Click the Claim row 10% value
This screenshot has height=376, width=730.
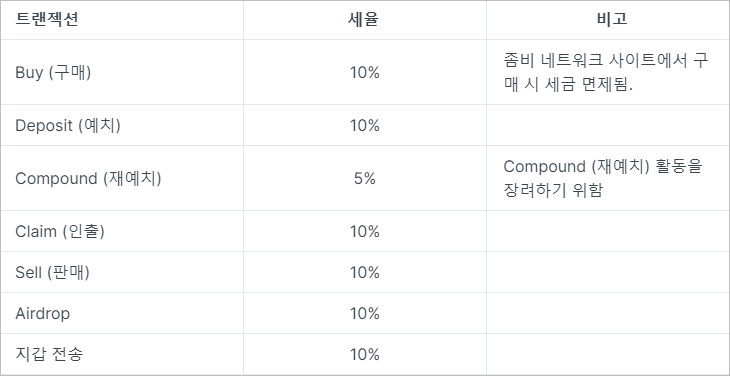365,231
